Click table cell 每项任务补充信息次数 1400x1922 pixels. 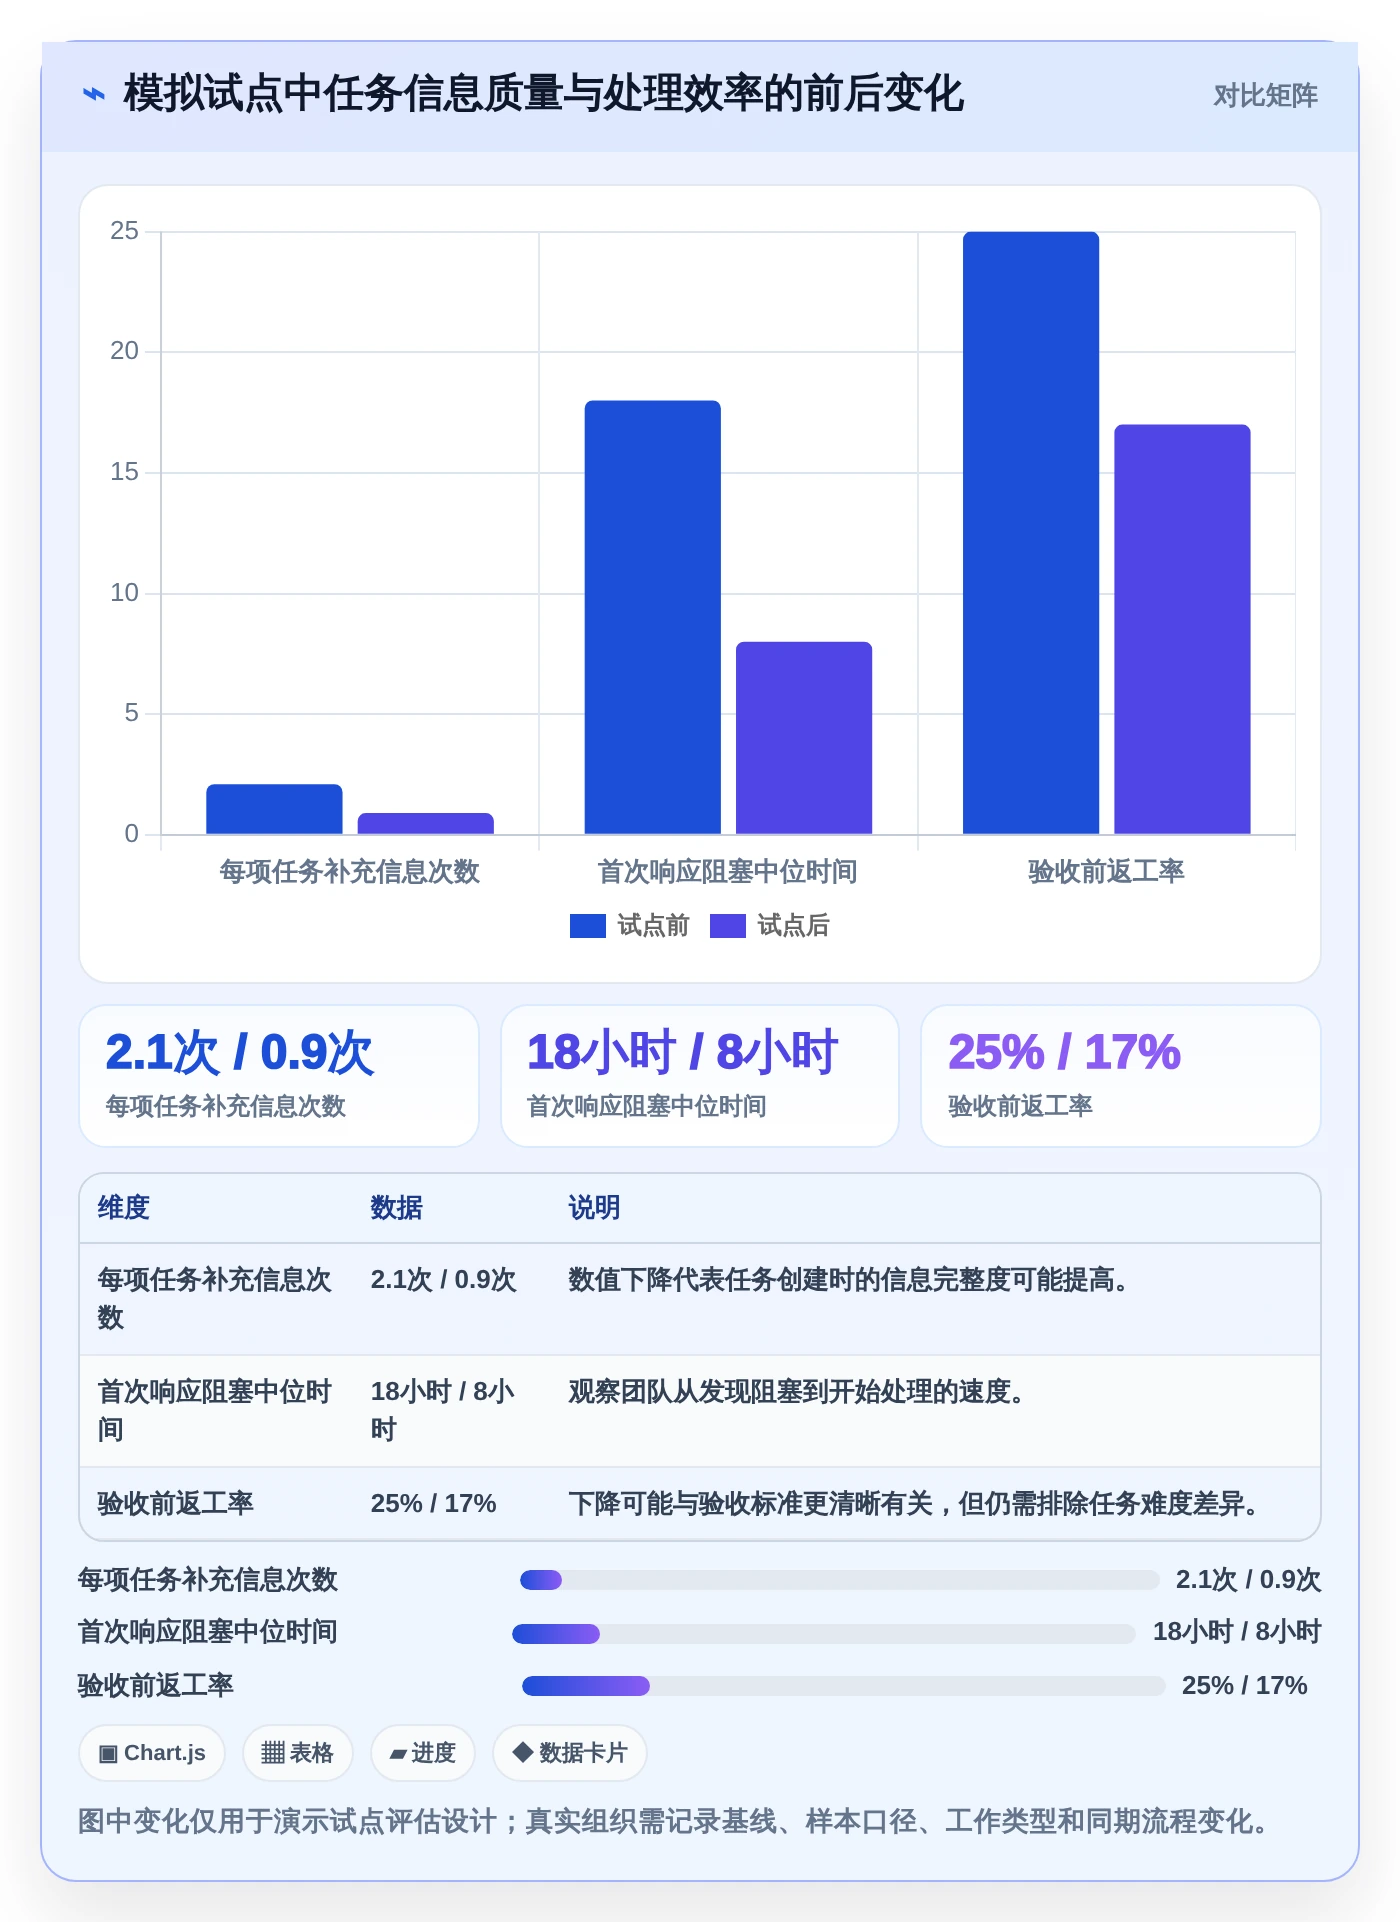click(x=215, y=1299)
